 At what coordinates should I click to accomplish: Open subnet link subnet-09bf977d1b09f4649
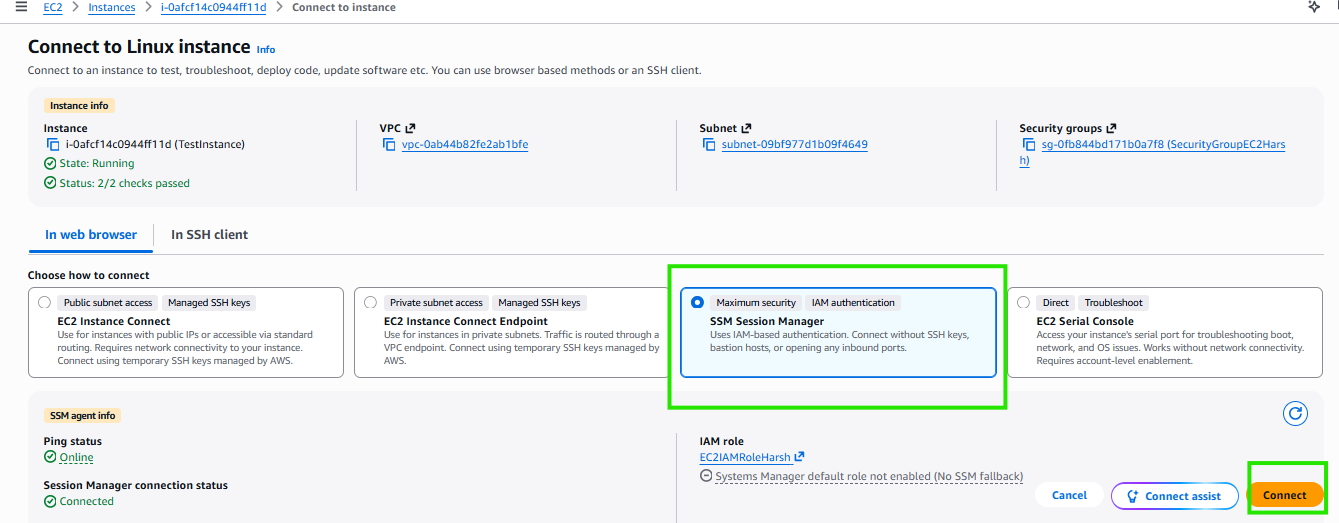tap(795, 144)
